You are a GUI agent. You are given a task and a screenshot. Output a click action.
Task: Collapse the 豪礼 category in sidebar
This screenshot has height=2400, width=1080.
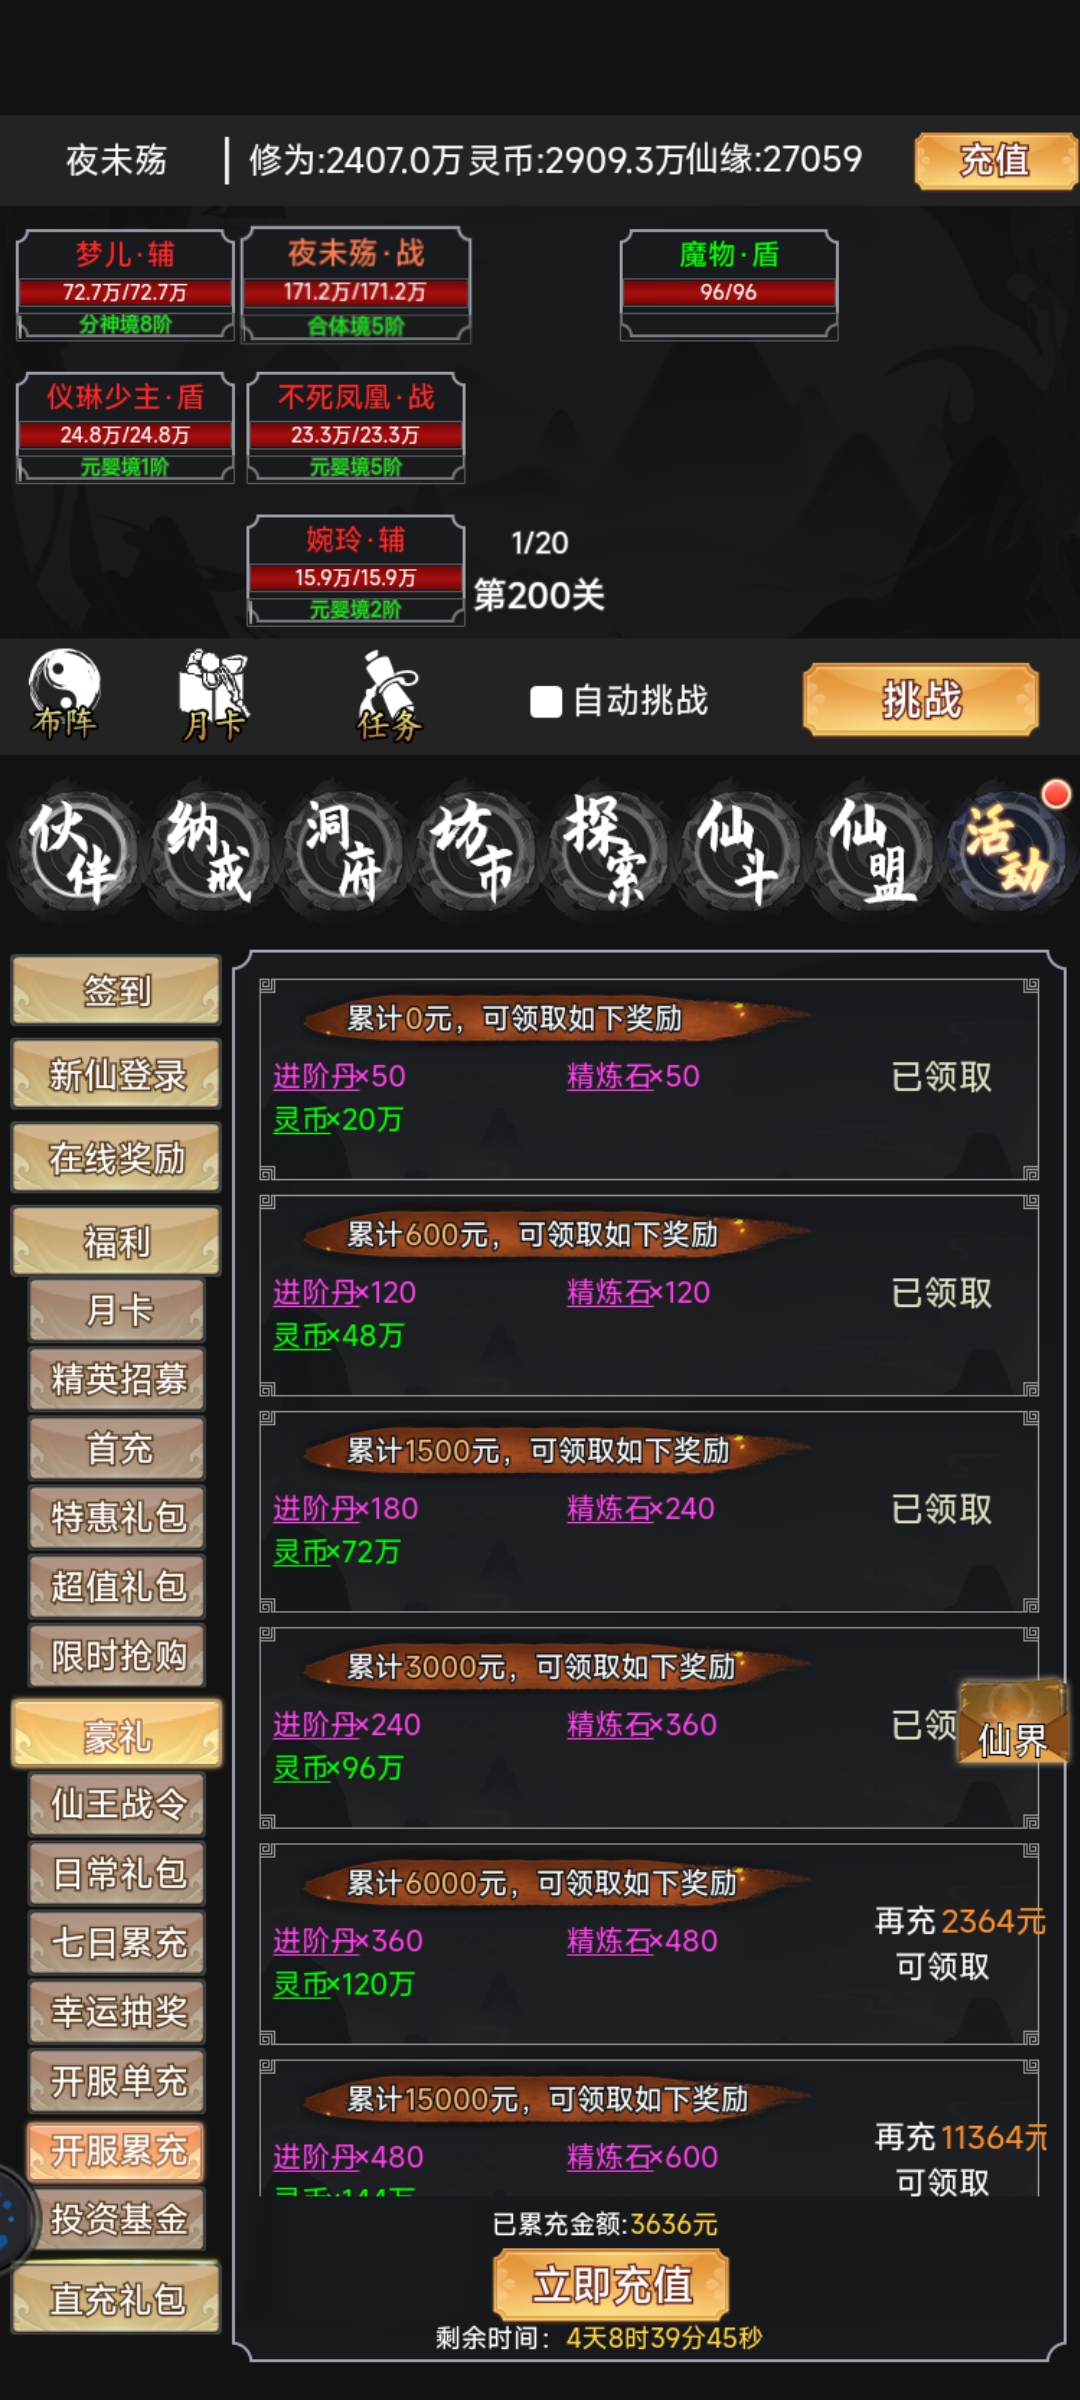tap(116, 1735)
